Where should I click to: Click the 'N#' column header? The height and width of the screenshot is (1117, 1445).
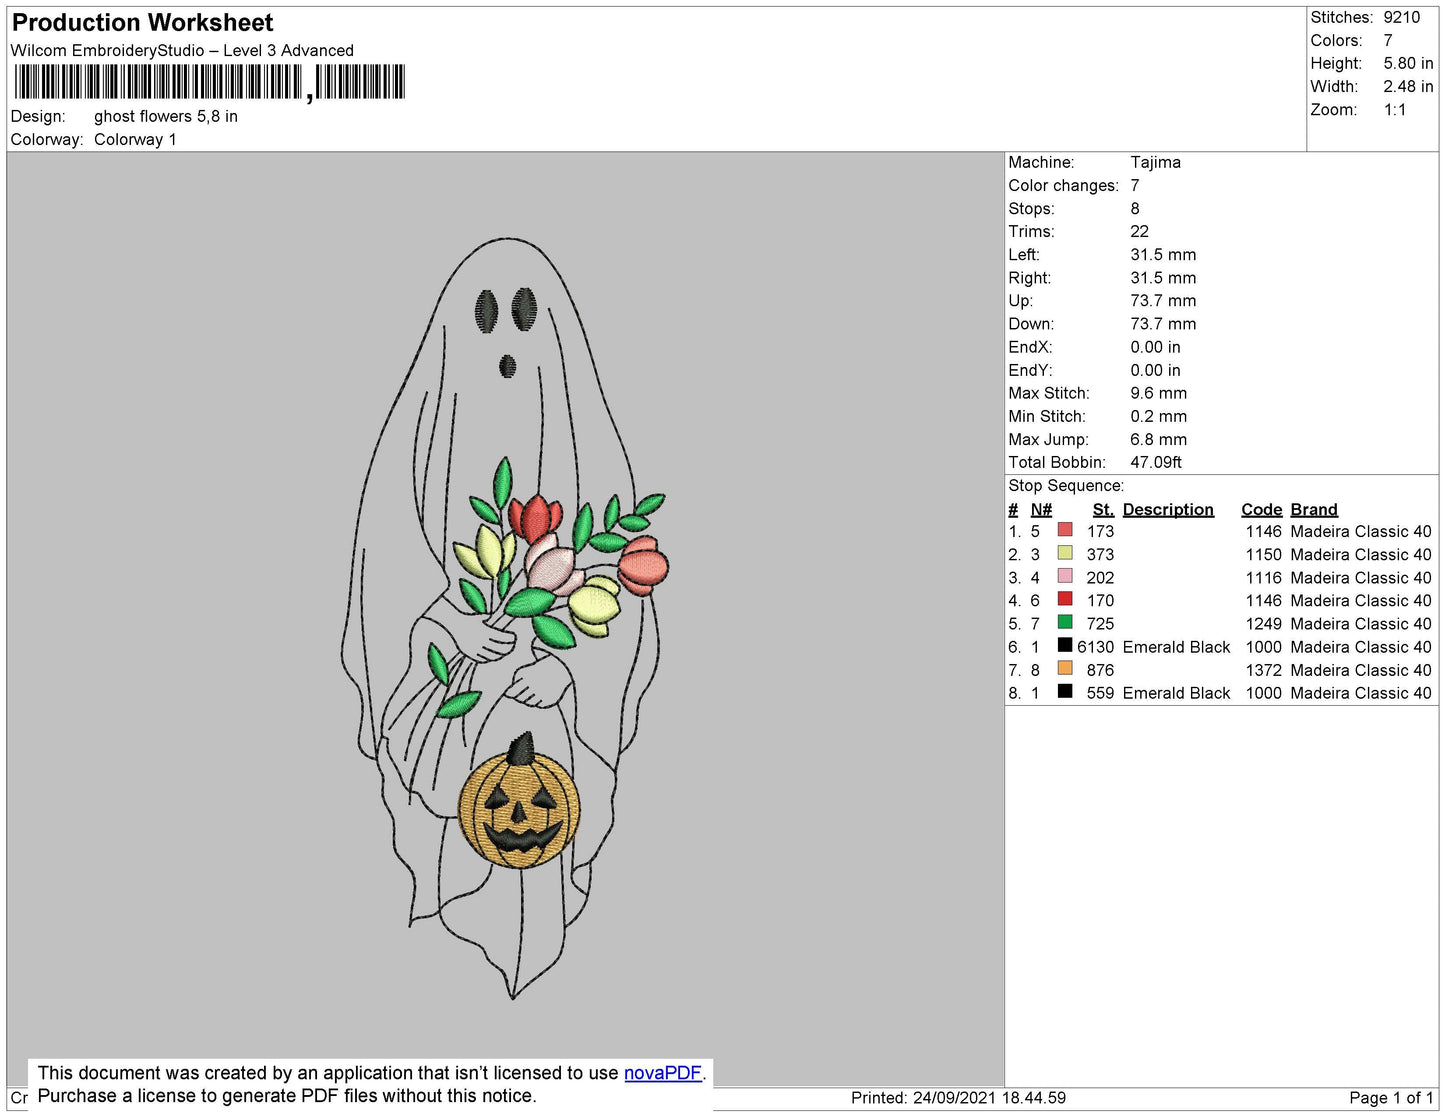pos(1041,509)
